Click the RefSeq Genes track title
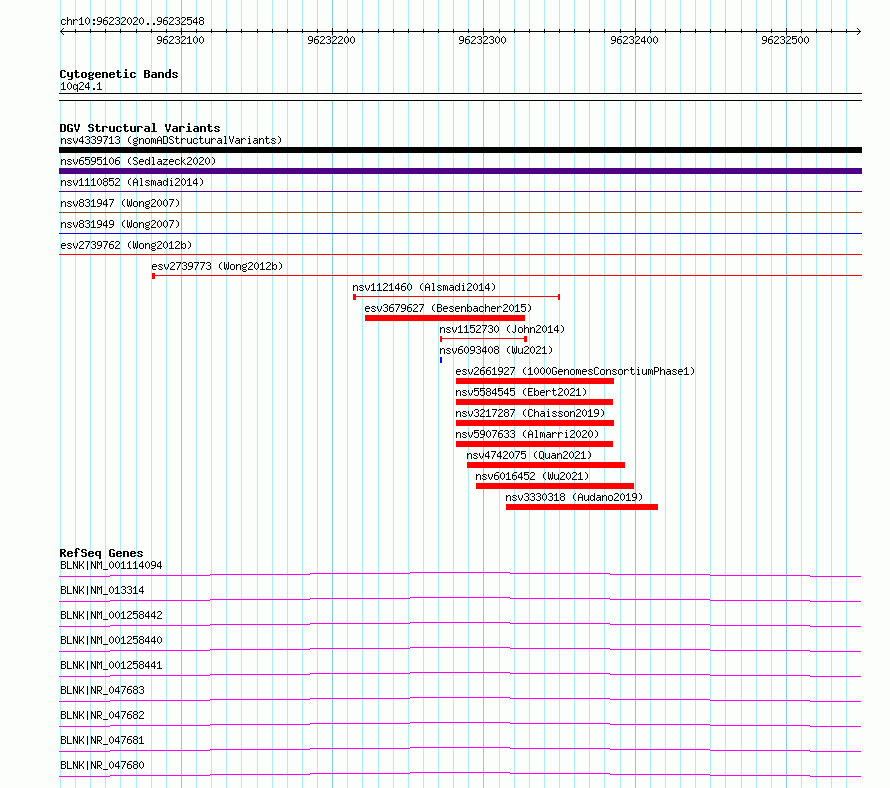The image size is (890, 788). 101,553
